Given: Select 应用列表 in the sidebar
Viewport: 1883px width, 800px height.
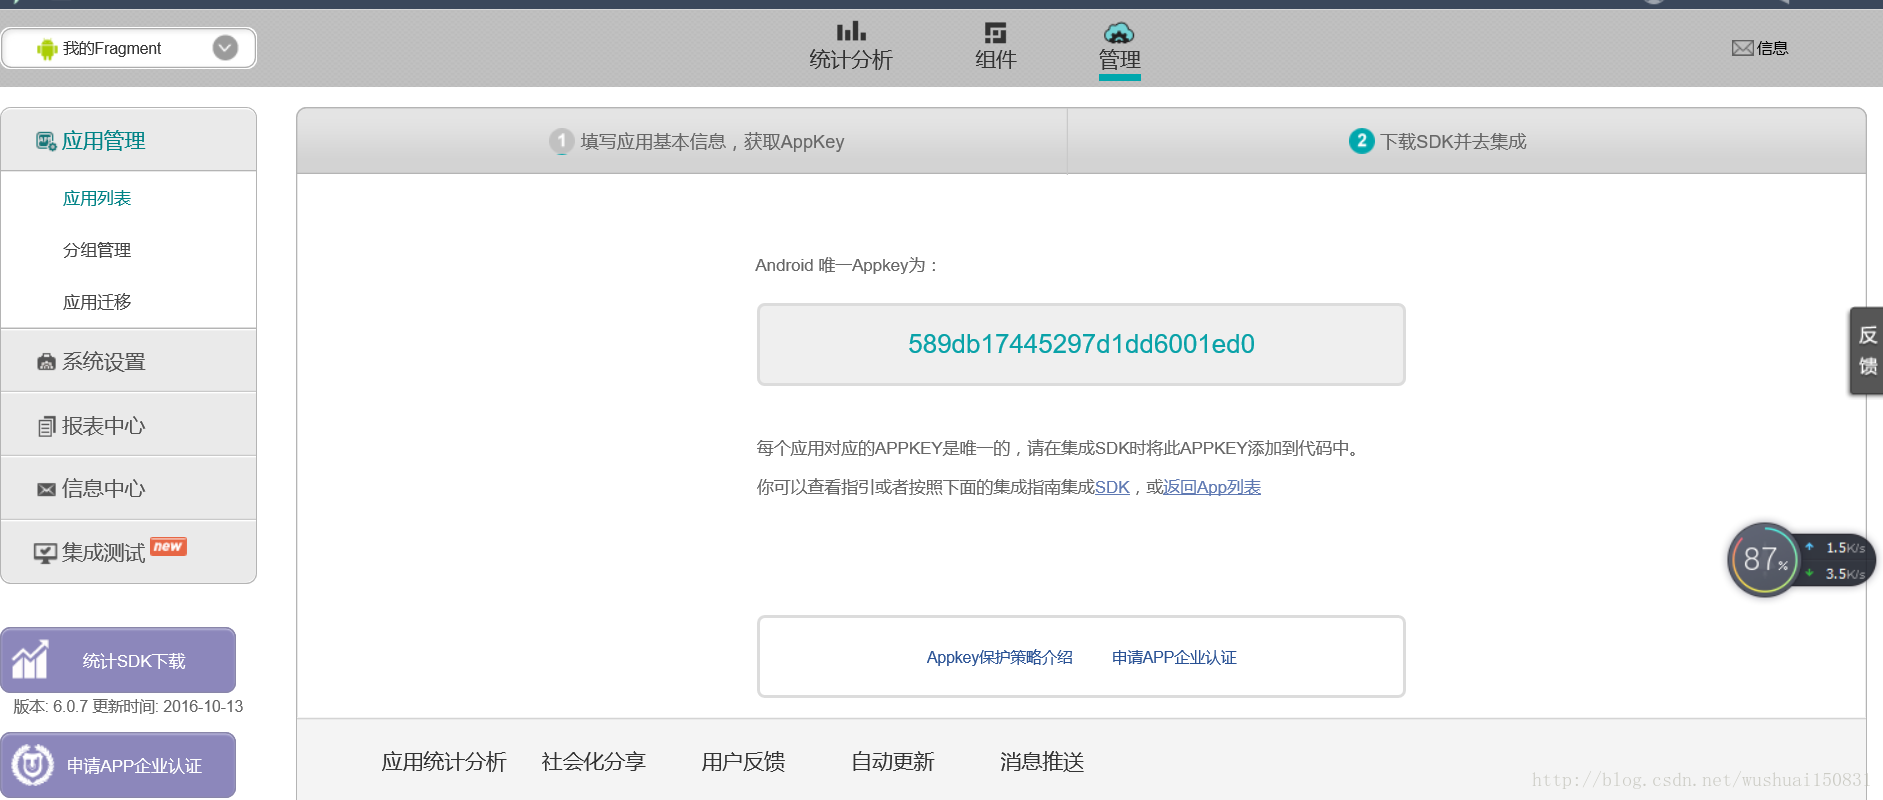Looking at the screenshot, I should pyautogui.click(x=97, y=198).
